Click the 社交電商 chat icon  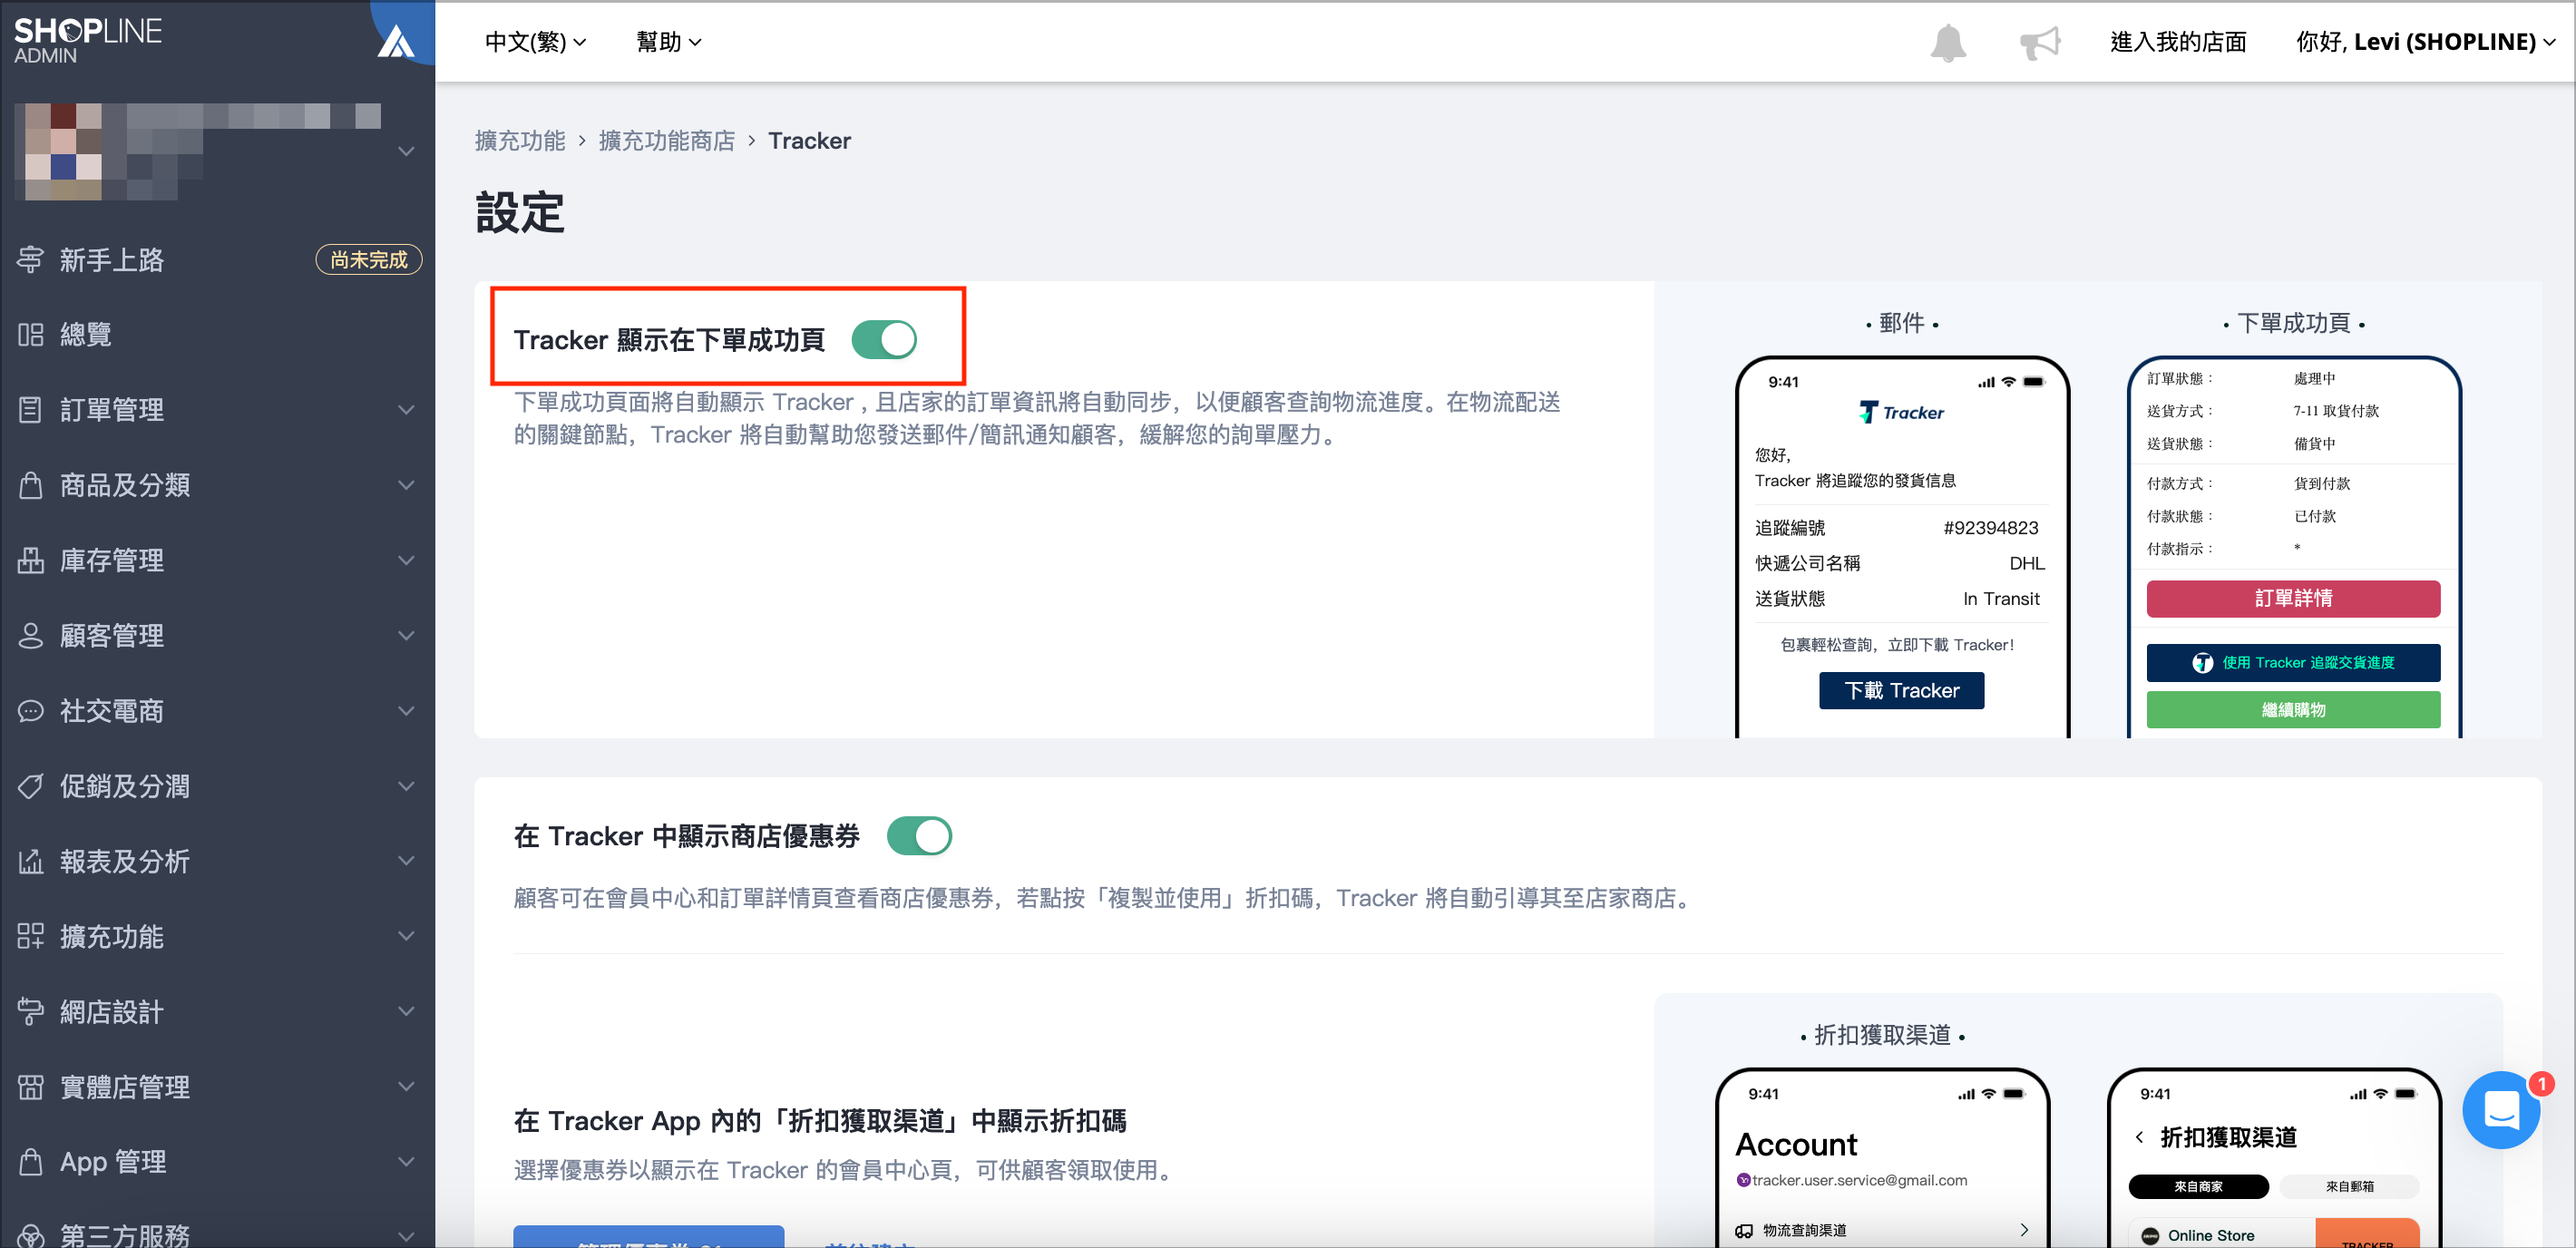tap(30, 711)
